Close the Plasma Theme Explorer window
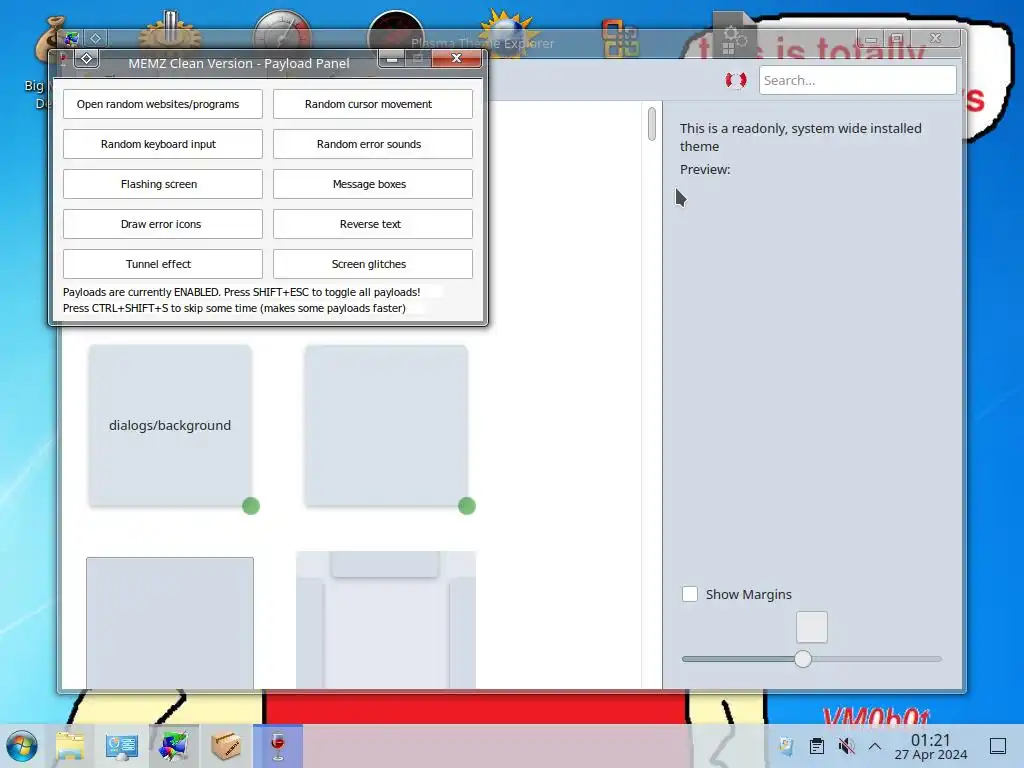Image resolution: width=1024 pixels, height=768 pixels. (x=935, y=39)
